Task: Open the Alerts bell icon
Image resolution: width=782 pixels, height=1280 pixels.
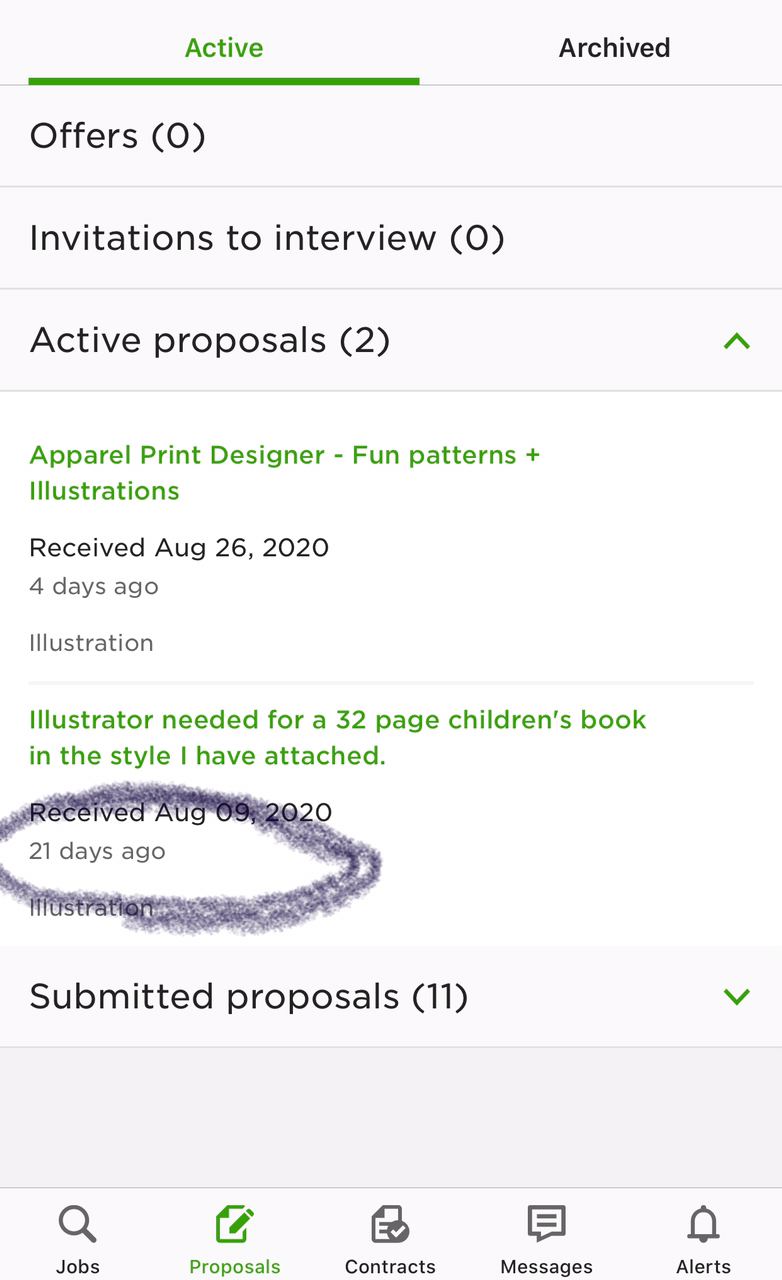Action: (x=703, y=1224)
